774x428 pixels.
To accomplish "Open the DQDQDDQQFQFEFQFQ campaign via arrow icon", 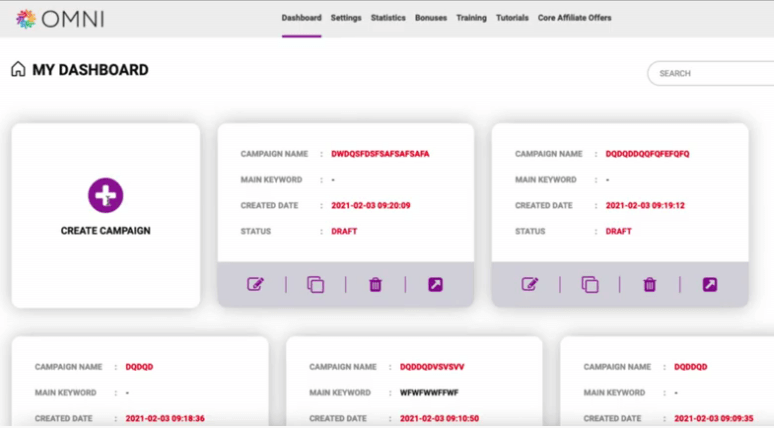I will (x=710, y=284).
